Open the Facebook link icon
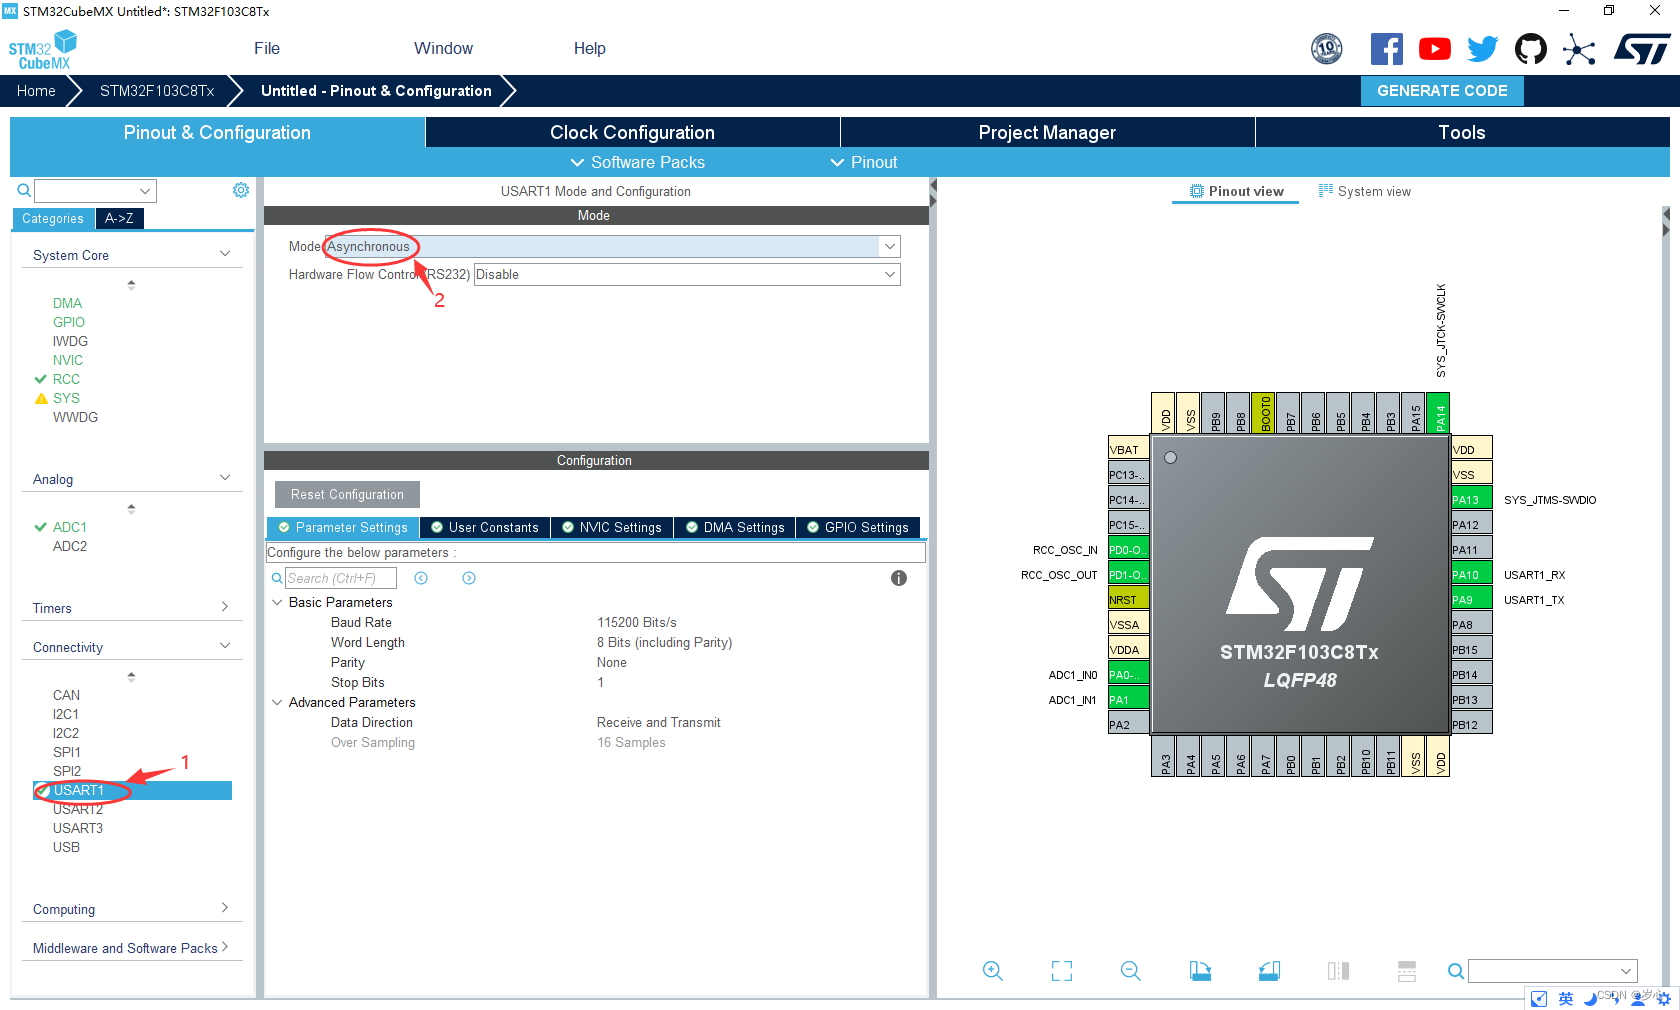 1386,49
